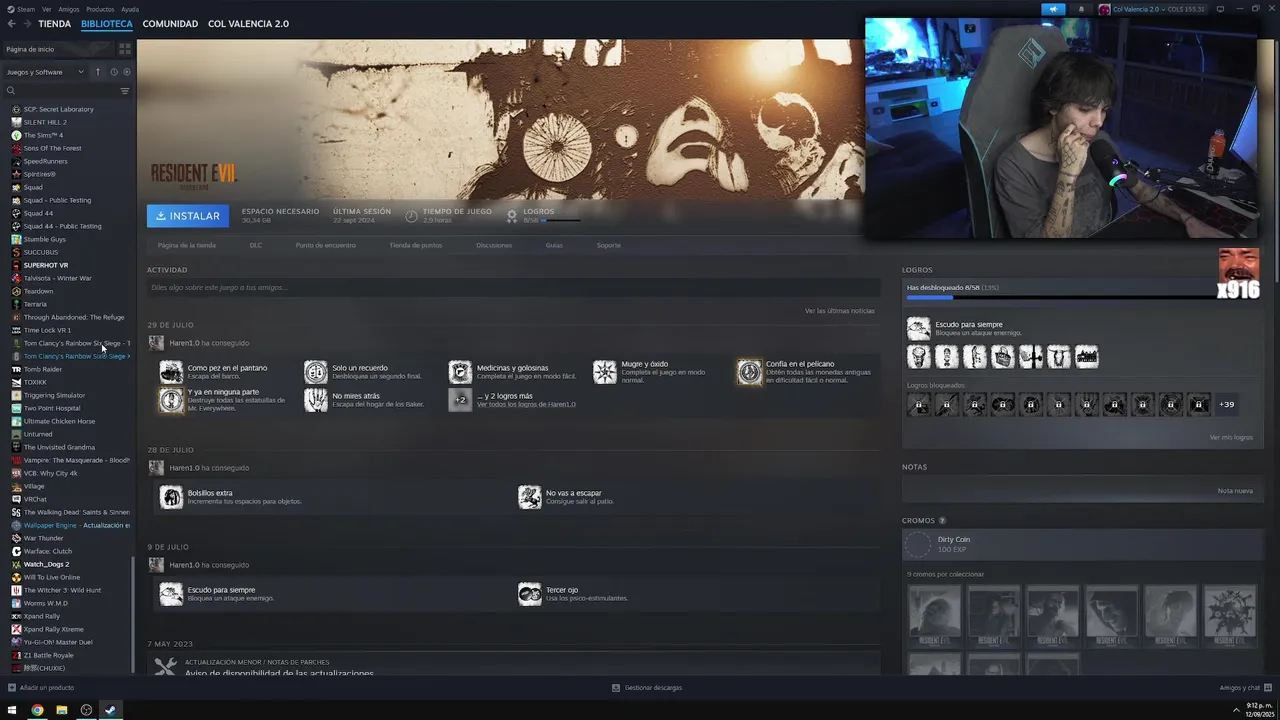Viewport: 1280px width, 720px height.
Task: Select Terraria in the game list
Action: tap(35, 304)
